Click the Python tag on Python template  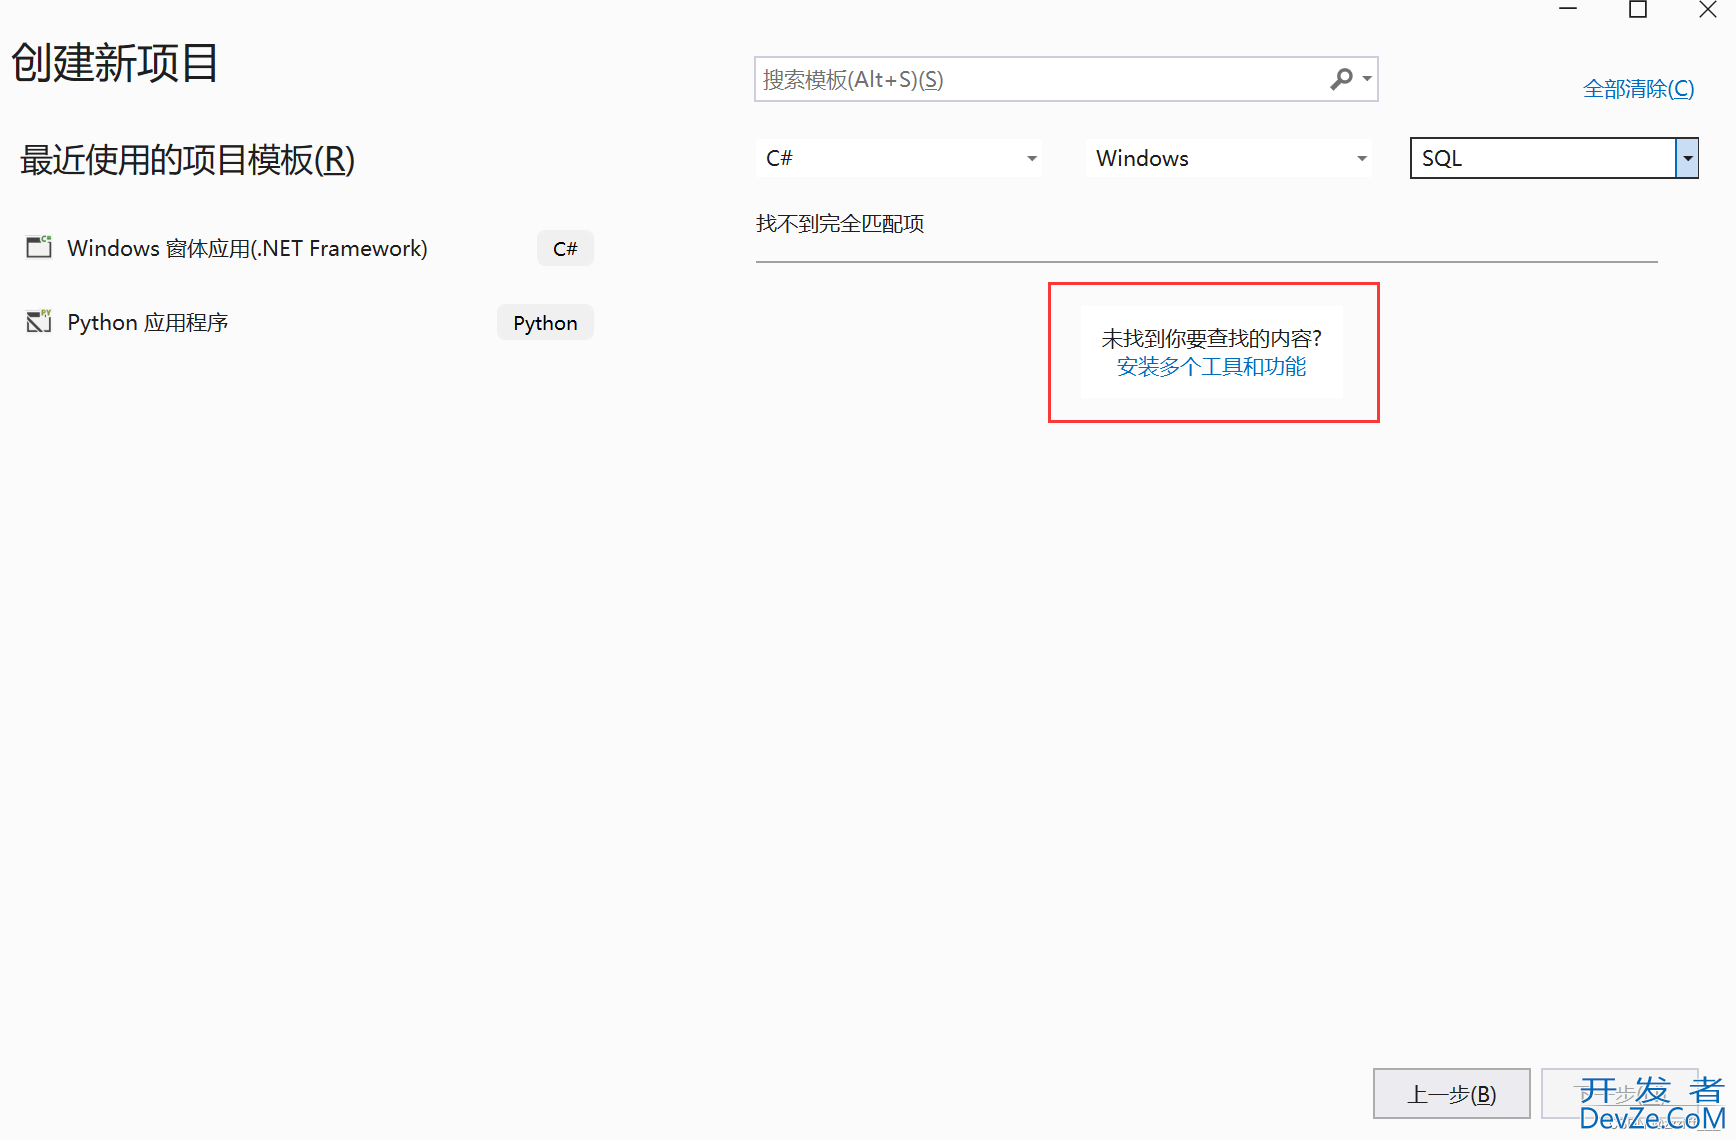tap(545, 322)
